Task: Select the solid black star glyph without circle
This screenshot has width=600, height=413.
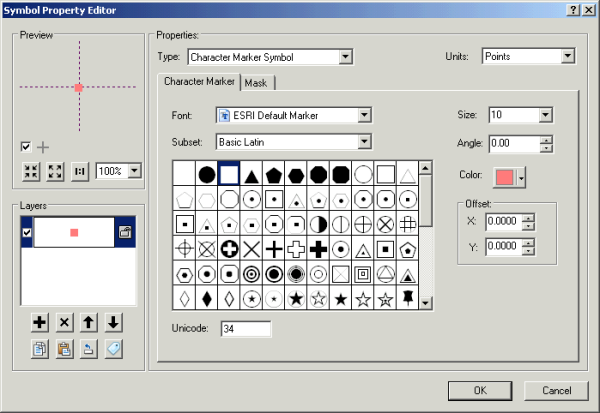Action: [341, 299]
